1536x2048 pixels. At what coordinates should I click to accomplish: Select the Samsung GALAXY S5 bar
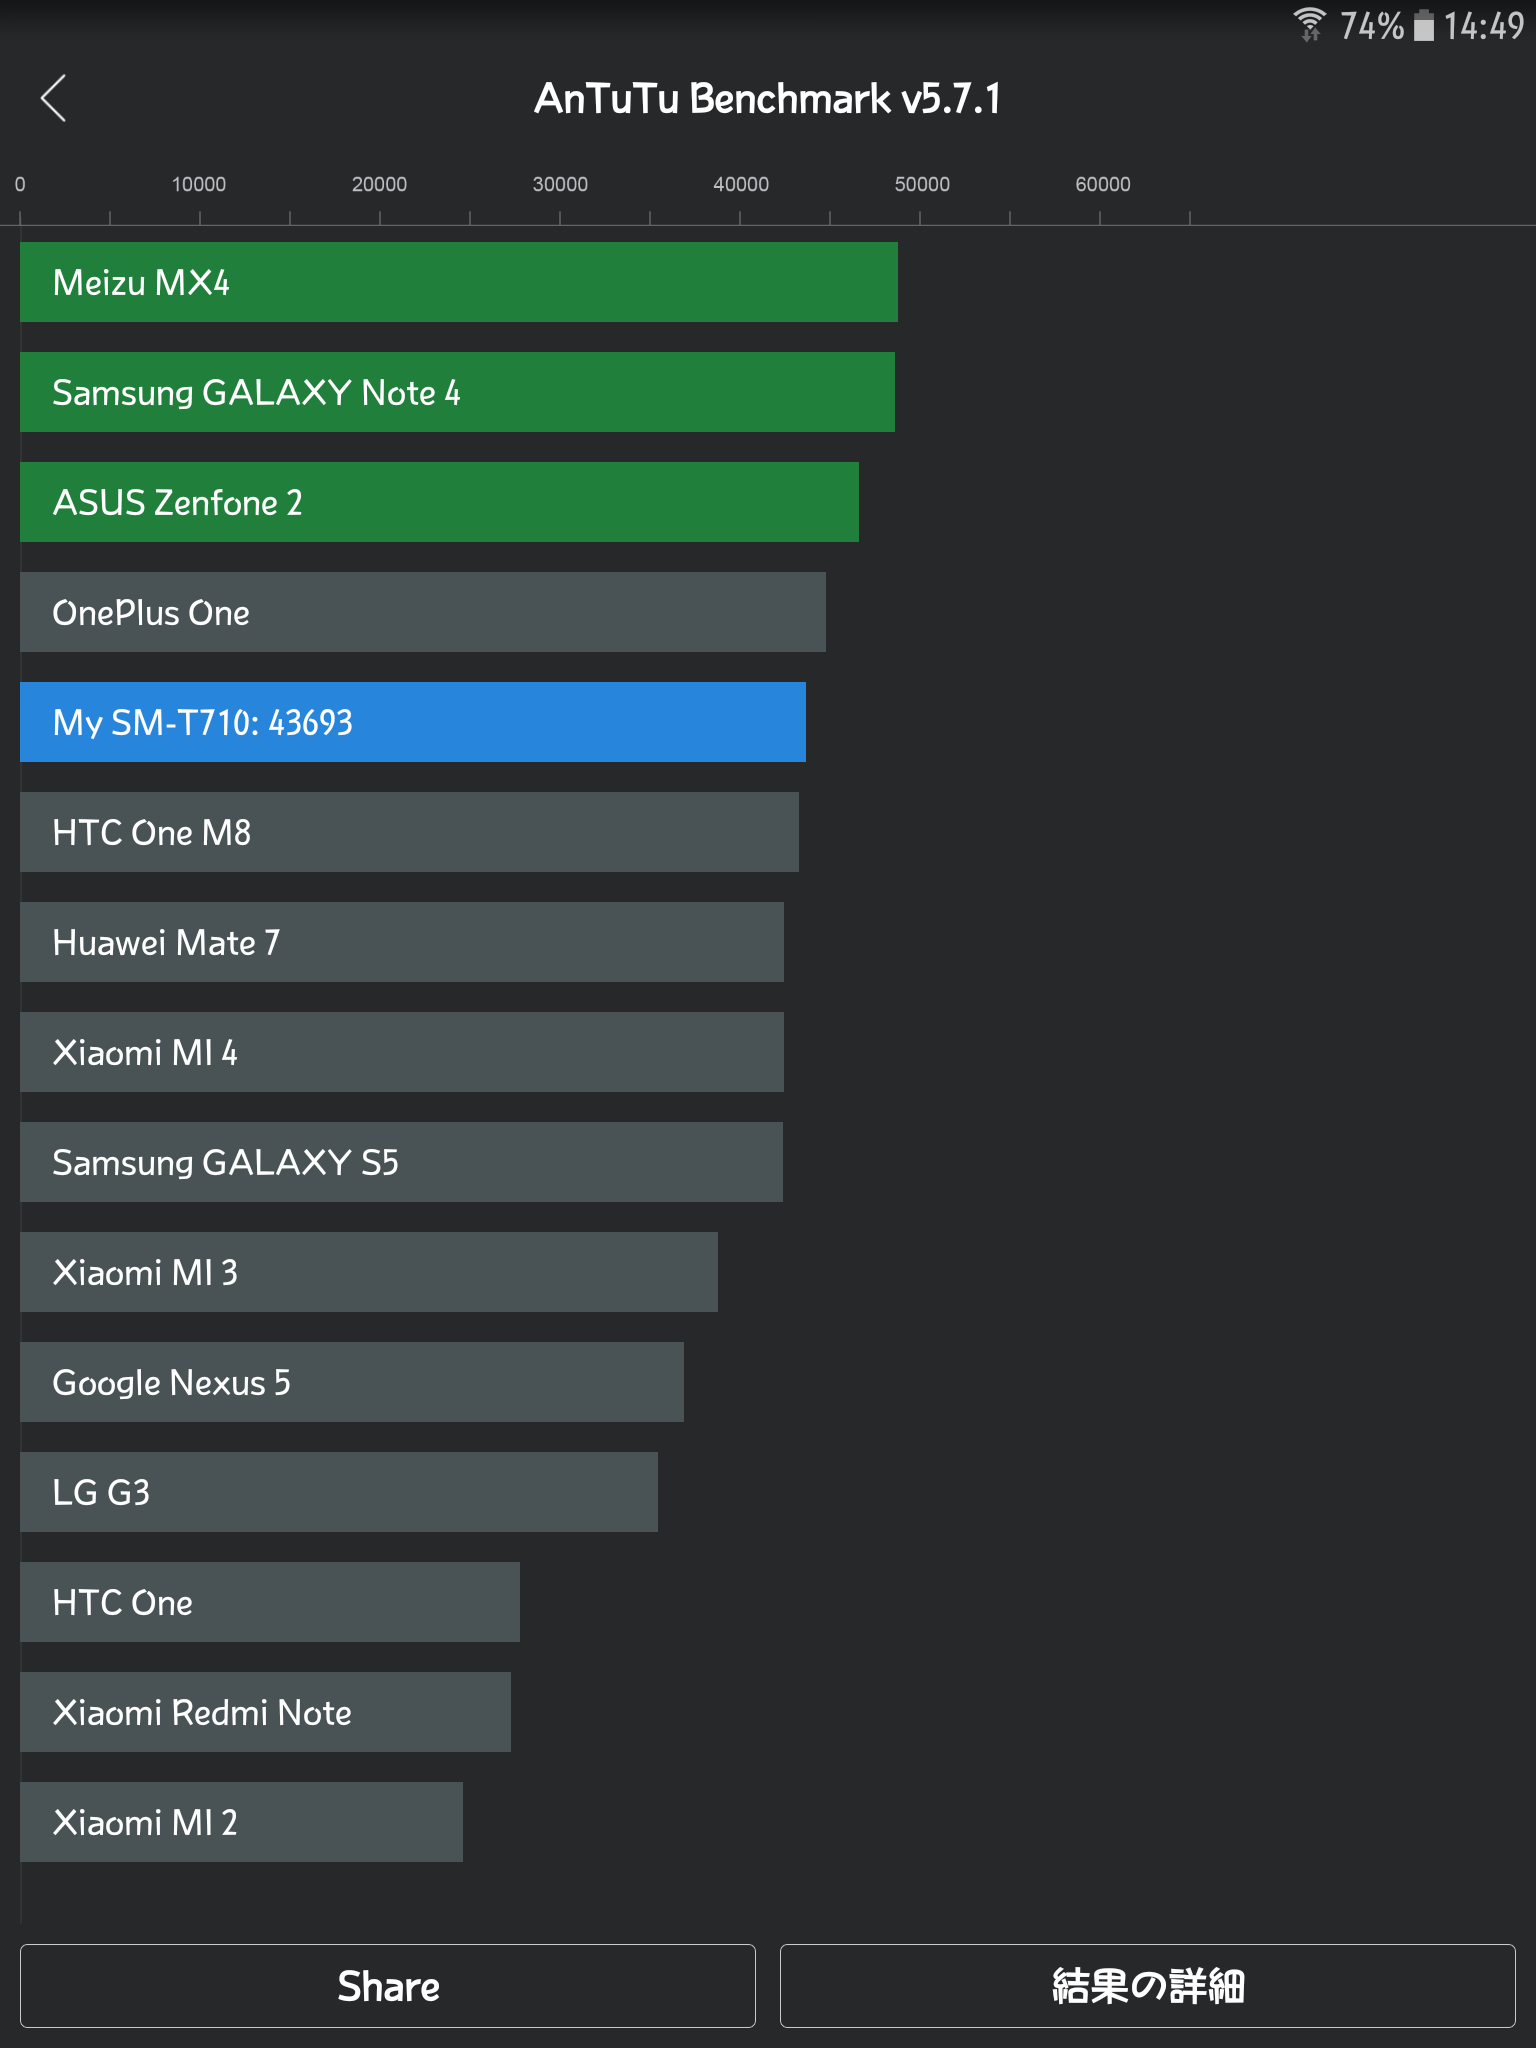pos(401,1162)
